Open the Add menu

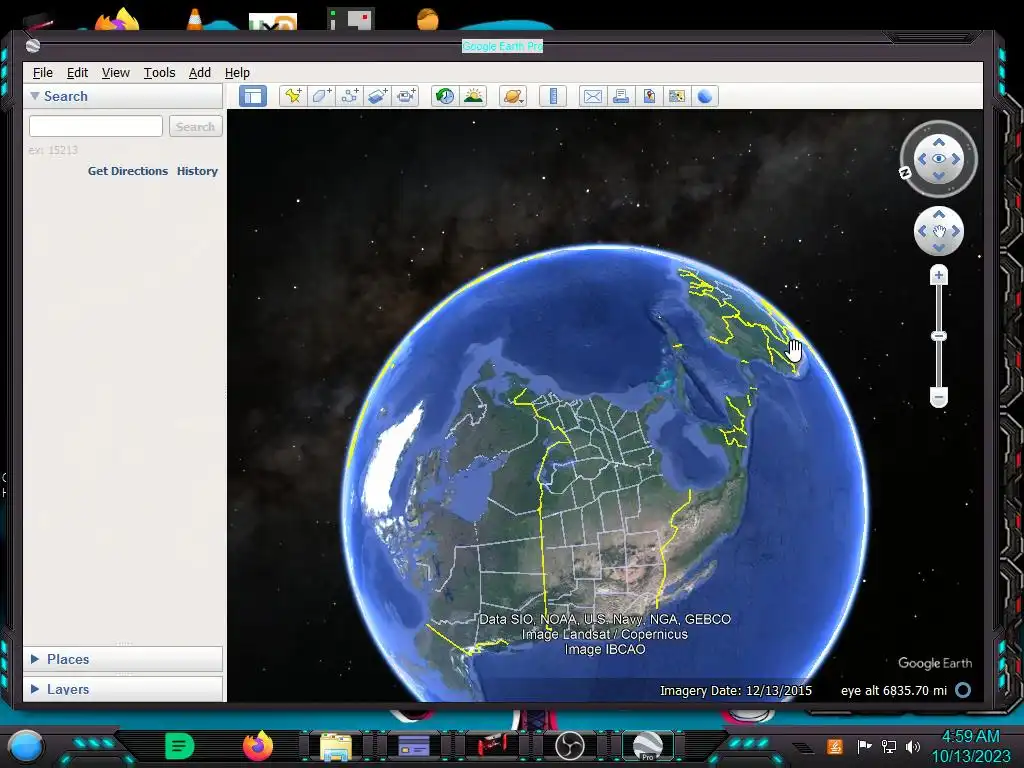(x=200, y=72)
